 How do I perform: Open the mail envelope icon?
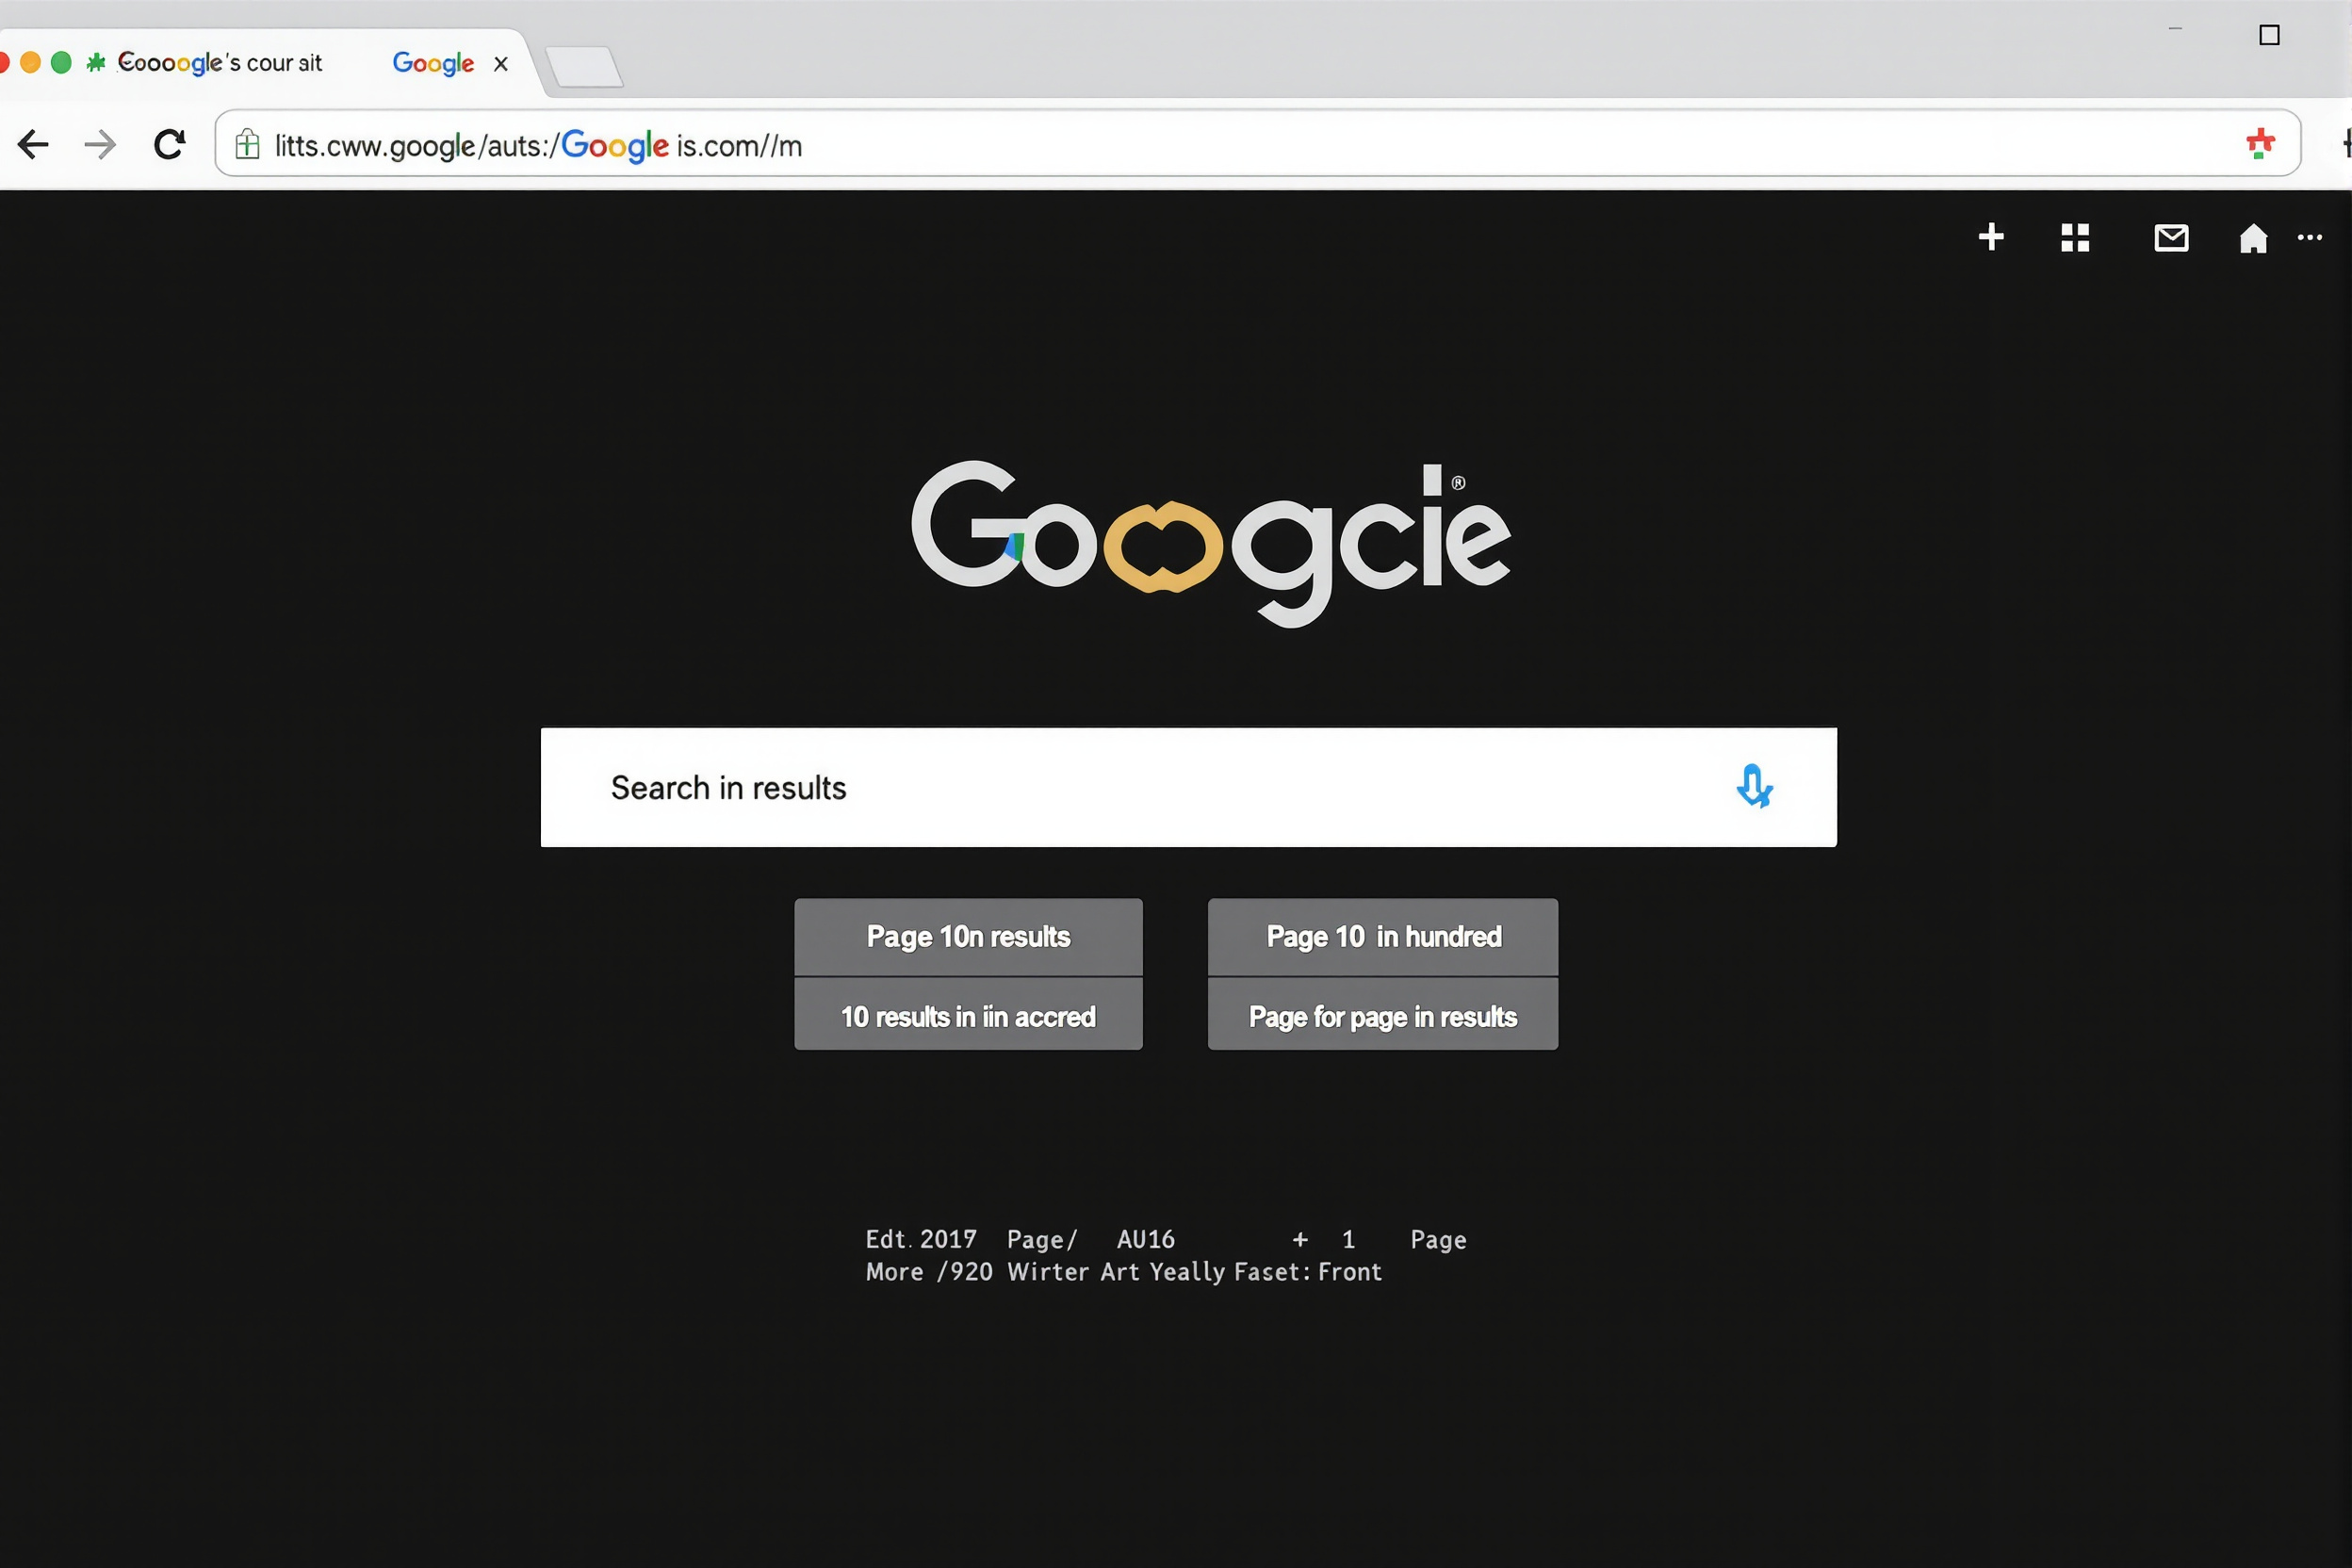click(2171, 238)
